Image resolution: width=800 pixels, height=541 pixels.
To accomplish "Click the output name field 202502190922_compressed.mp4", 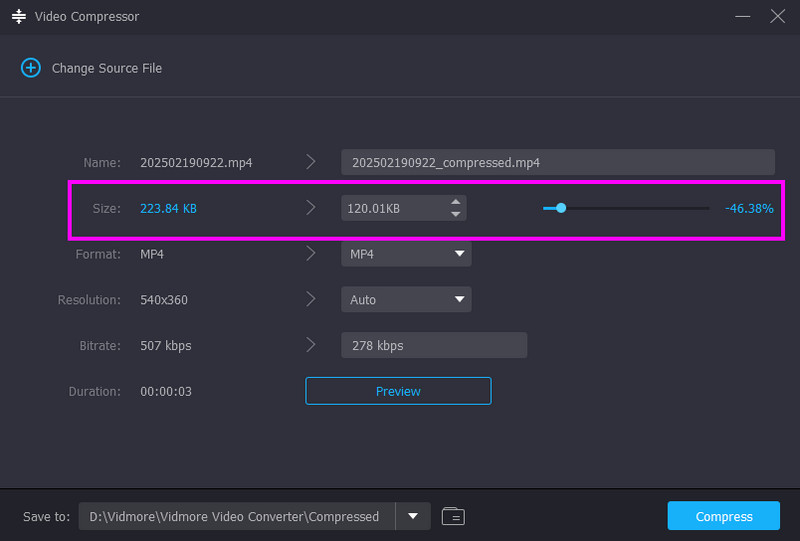I will pyautogui.click(x=557, y=162).
